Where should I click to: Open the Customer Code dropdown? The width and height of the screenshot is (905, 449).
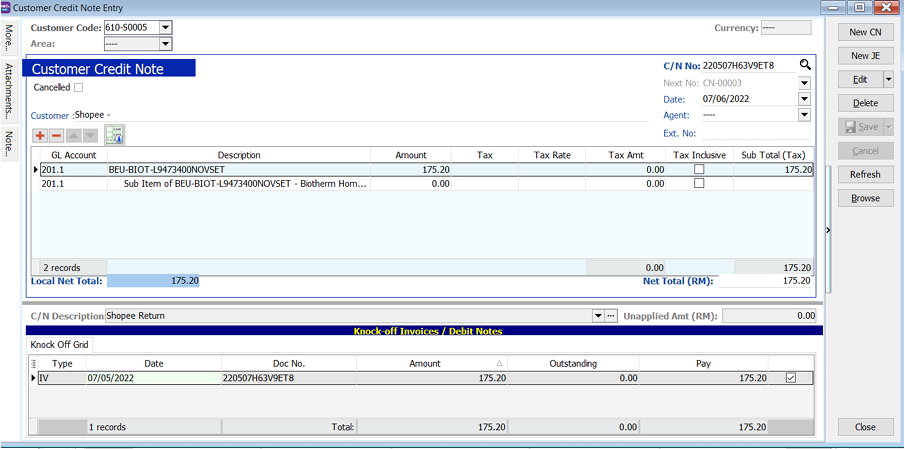[166, 28]
